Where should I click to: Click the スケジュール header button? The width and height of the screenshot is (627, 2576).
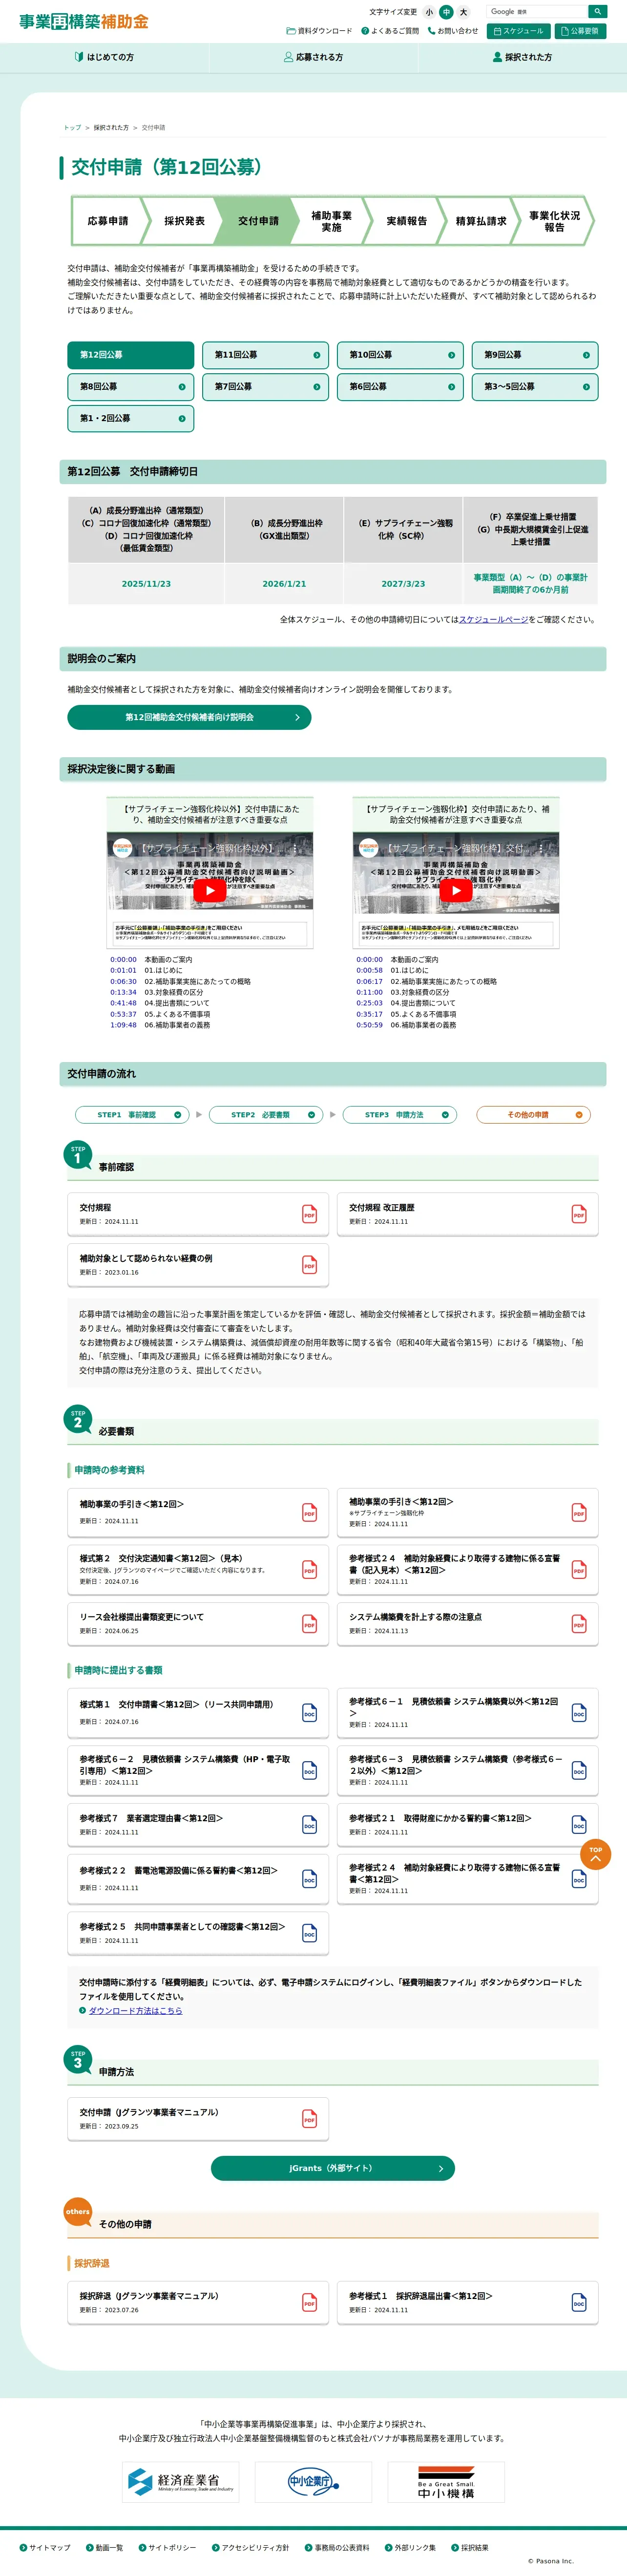(x=518, y=31)
